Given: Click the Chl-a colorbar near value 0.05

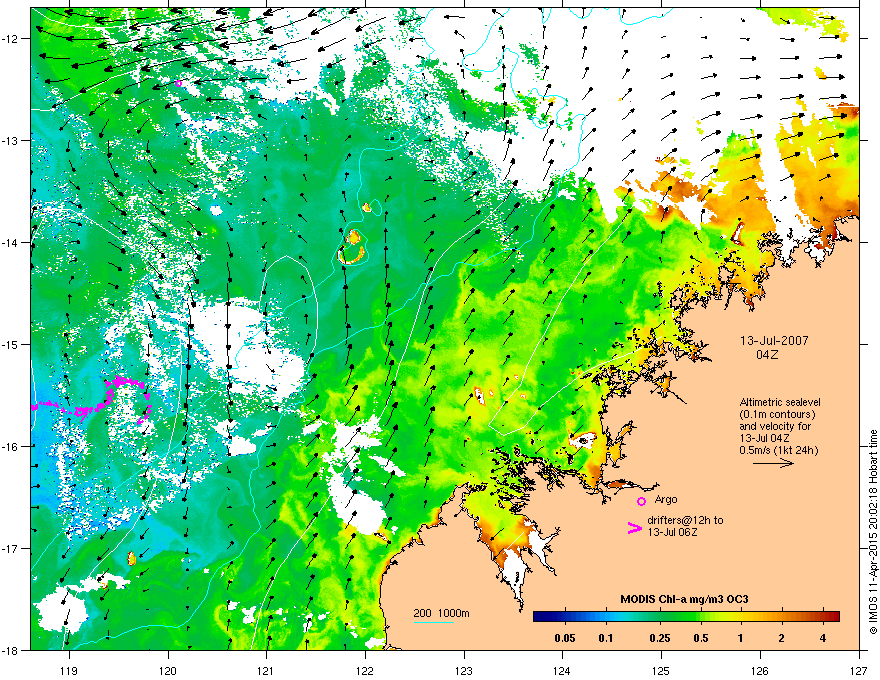Looking at the screenshot, I should click(x=565, y=617).
